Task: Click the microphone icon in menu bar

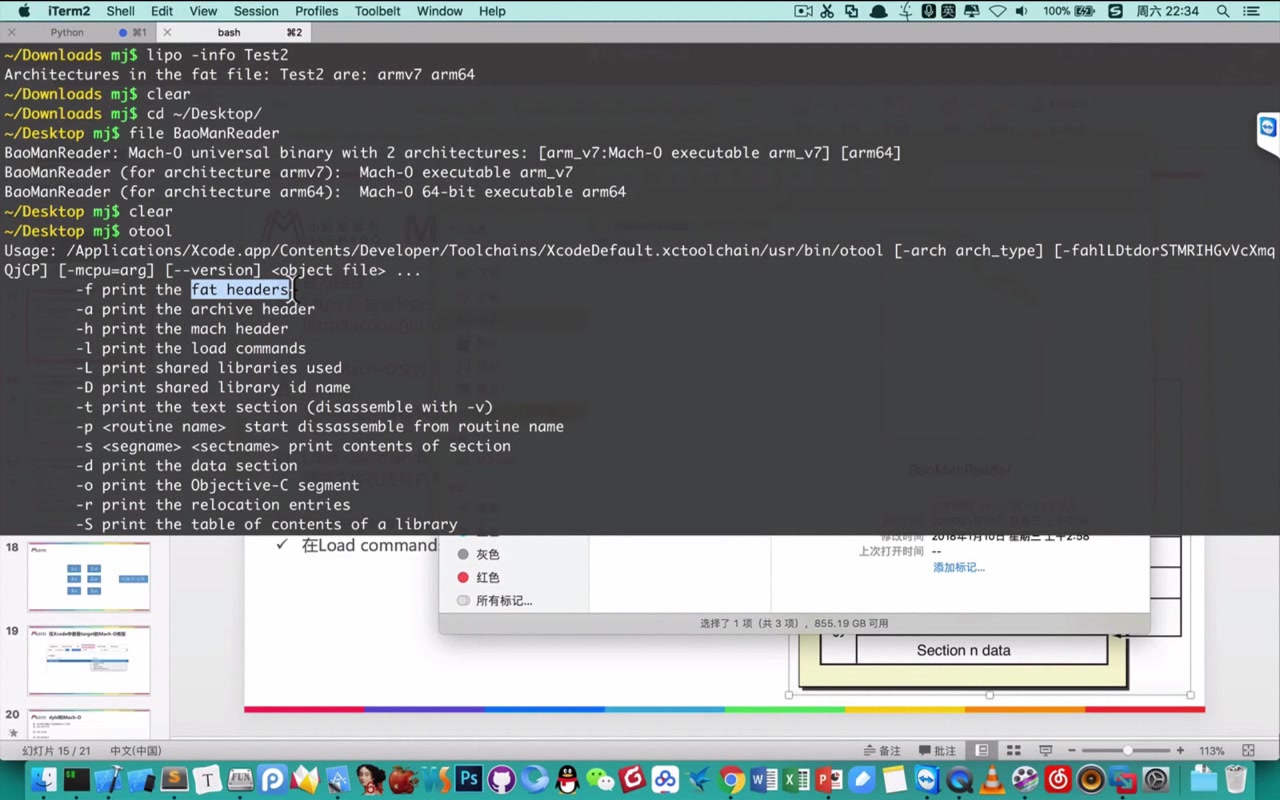Action: point(929,11)
